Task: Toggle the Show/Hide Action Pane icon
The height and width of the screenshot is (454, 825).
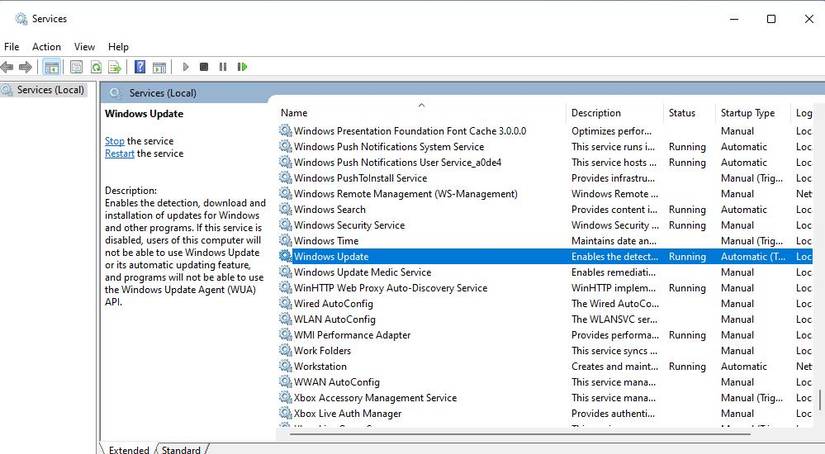Action: coord(159,67)
